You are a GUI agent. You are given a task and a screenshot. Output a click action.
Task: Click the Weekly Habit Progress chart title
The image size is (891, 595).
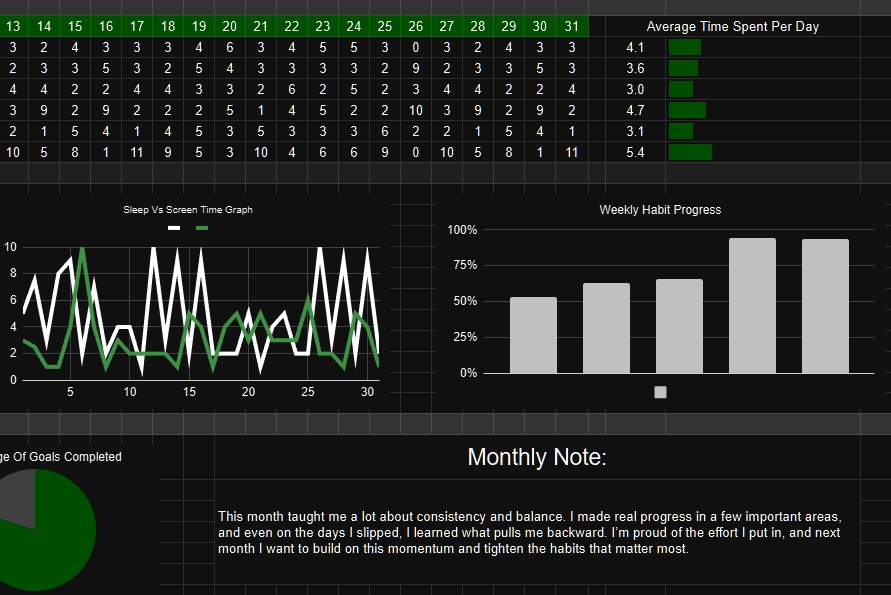(x=660, y=210)
